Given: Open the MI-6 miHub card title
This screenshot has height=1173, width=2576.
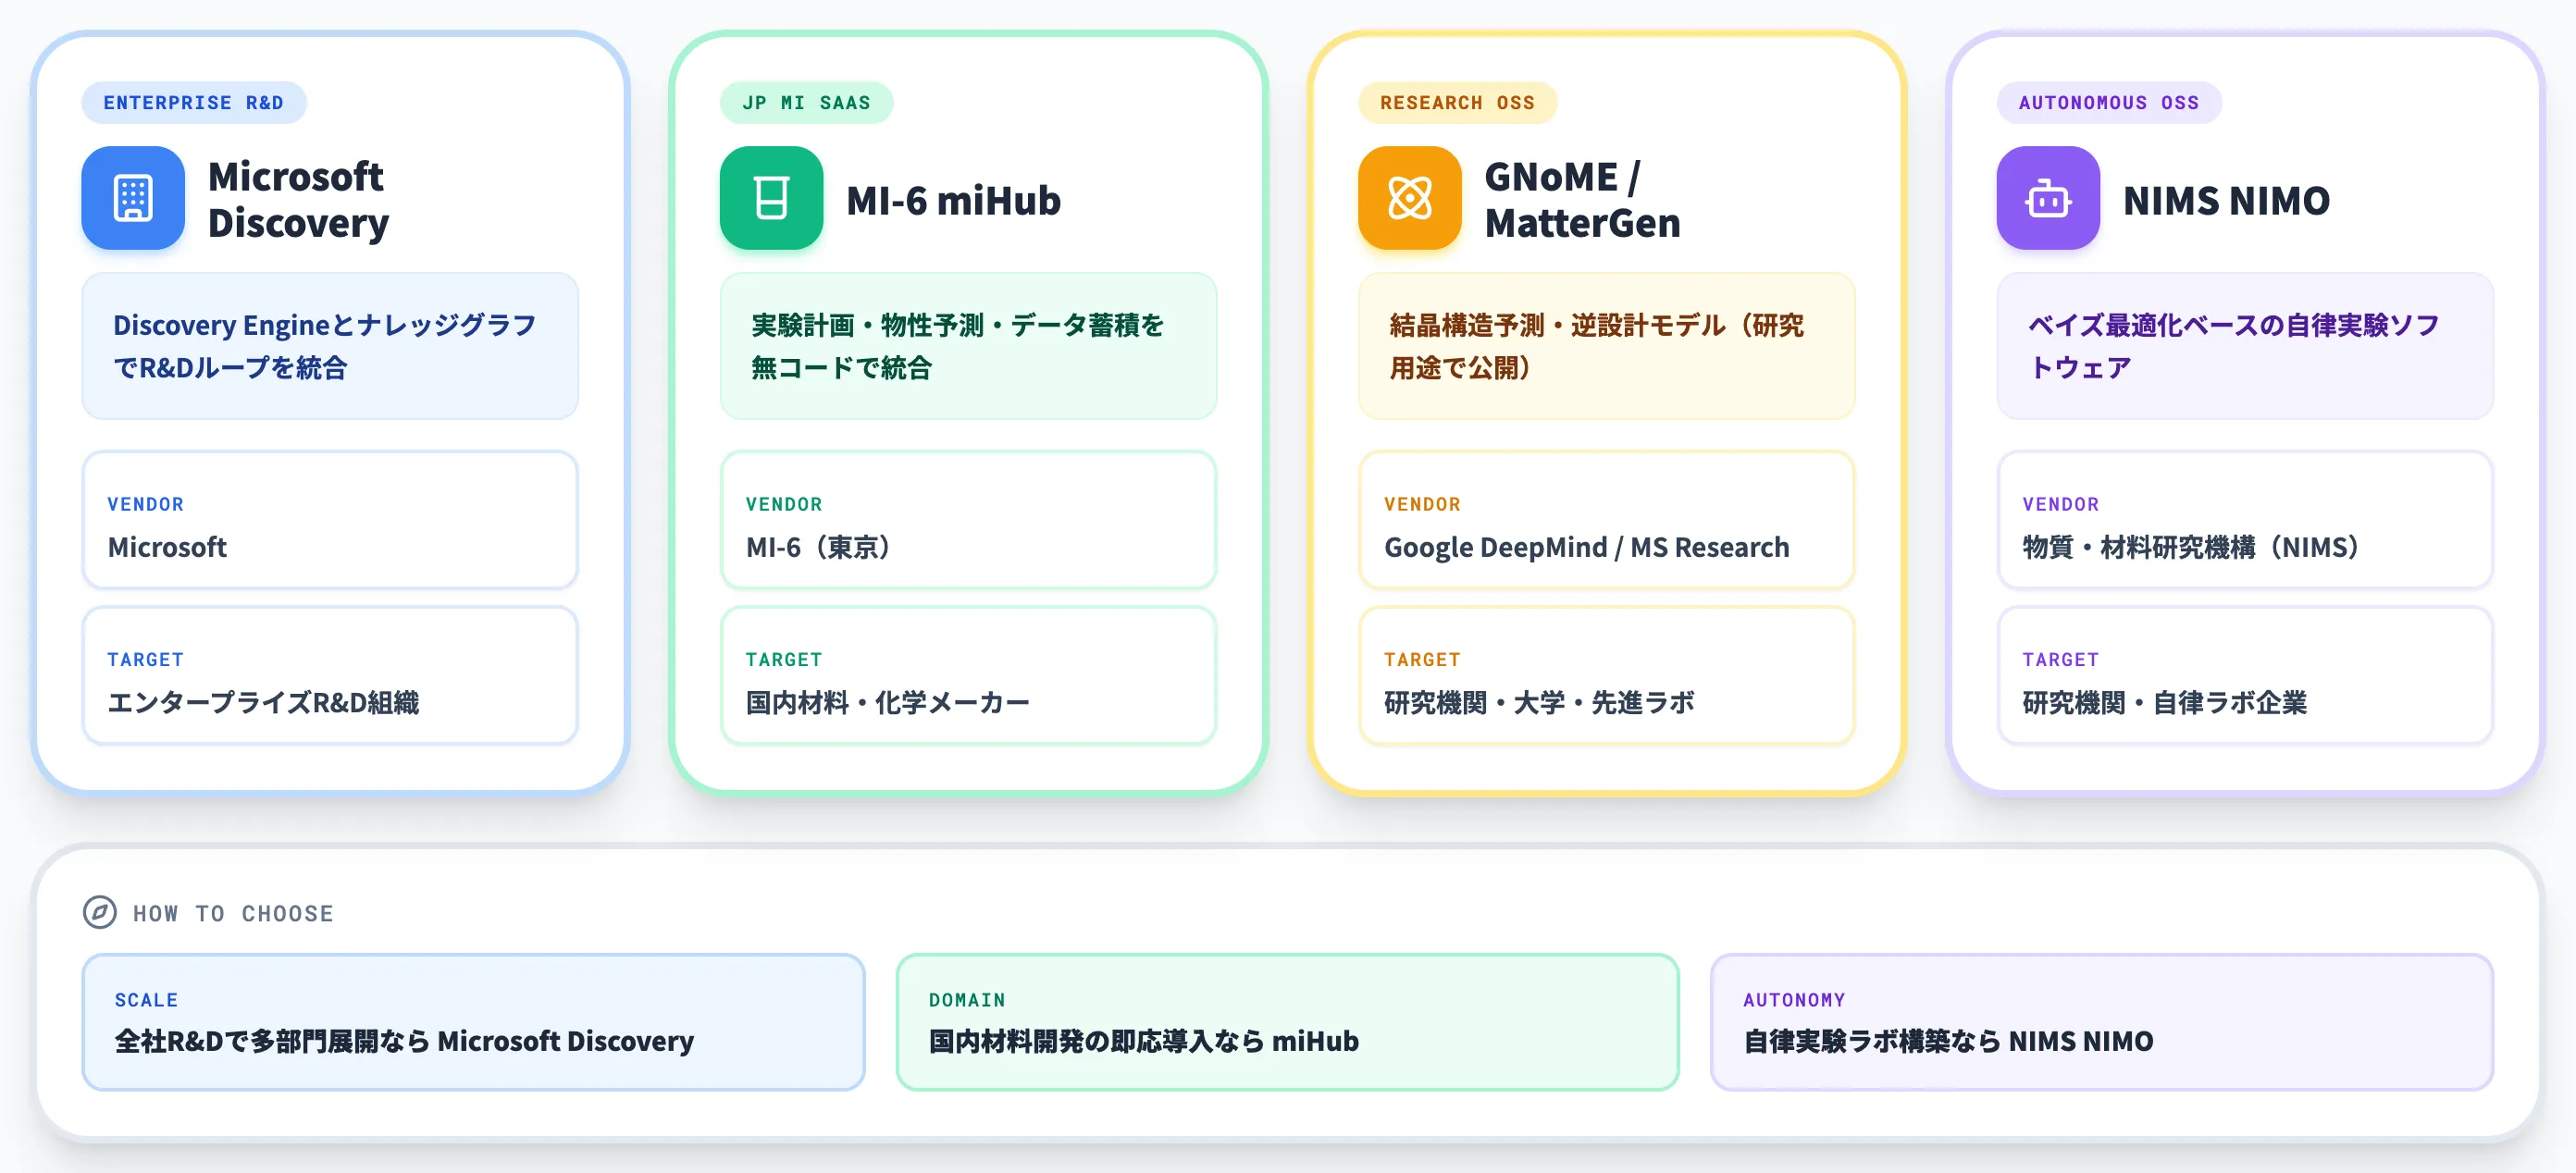Looking at the screenshot, I should [953, 200].
